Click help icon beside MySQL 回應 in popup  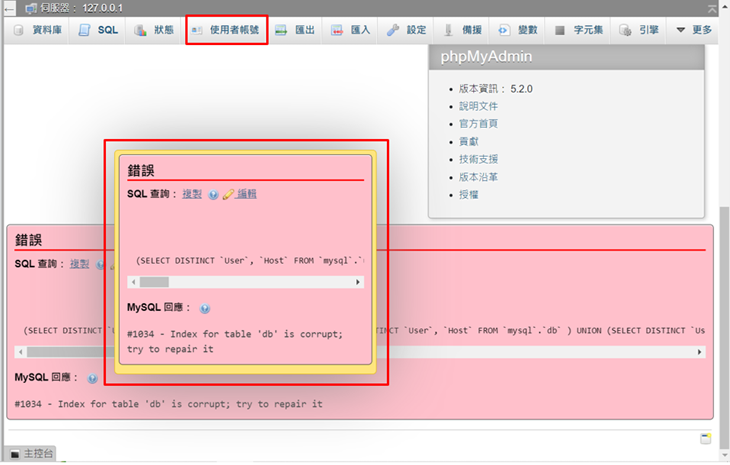click(205, 309)
